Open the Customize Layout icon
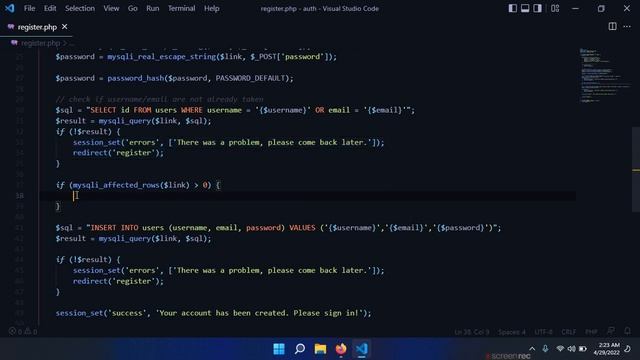This screenshot has width=640, height=360. (x=555, y=8)
